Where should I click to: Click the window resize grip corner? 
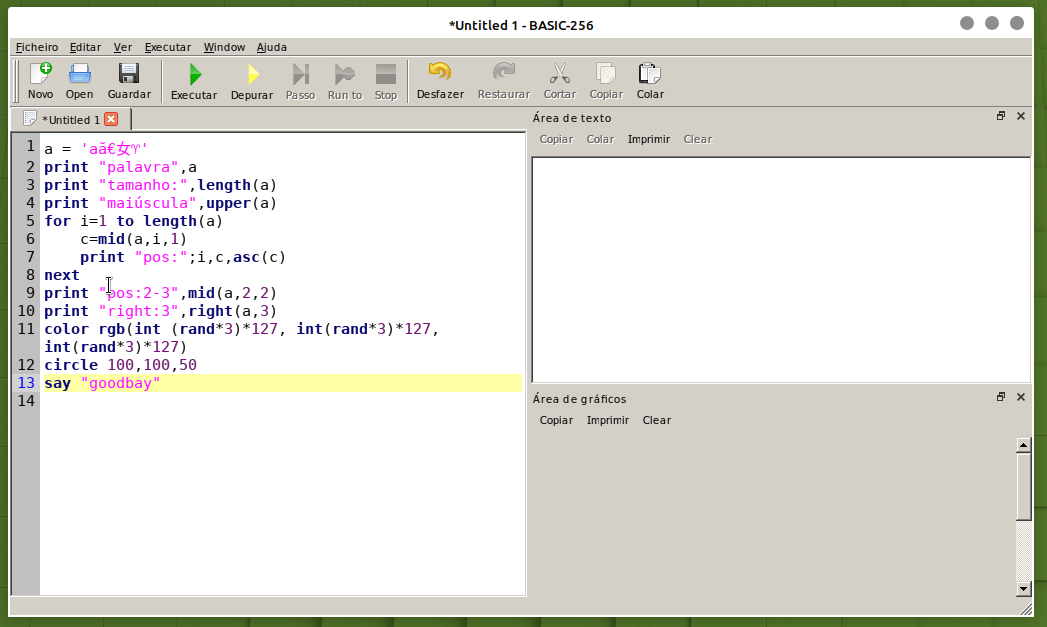[1026, 609]
